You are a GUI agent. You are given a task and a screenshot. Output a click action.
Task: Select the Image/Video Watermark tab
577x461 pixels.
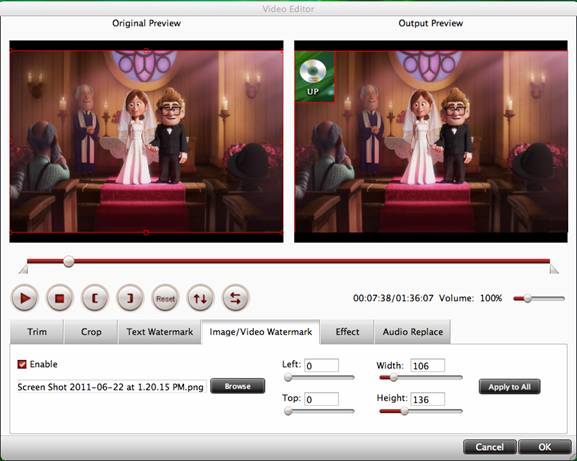click(261, 332)
